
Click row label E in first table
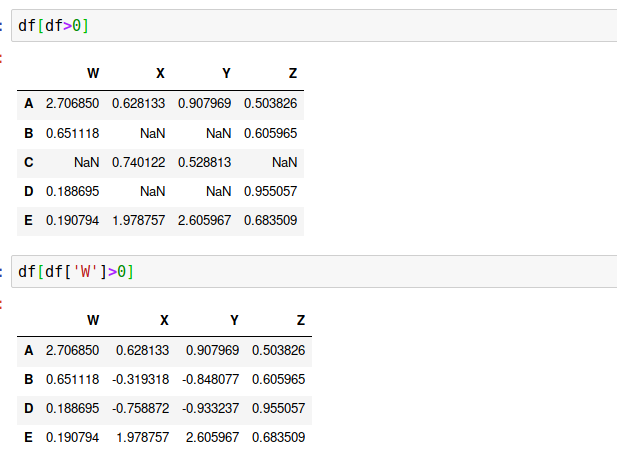click(x=28, y=220)
